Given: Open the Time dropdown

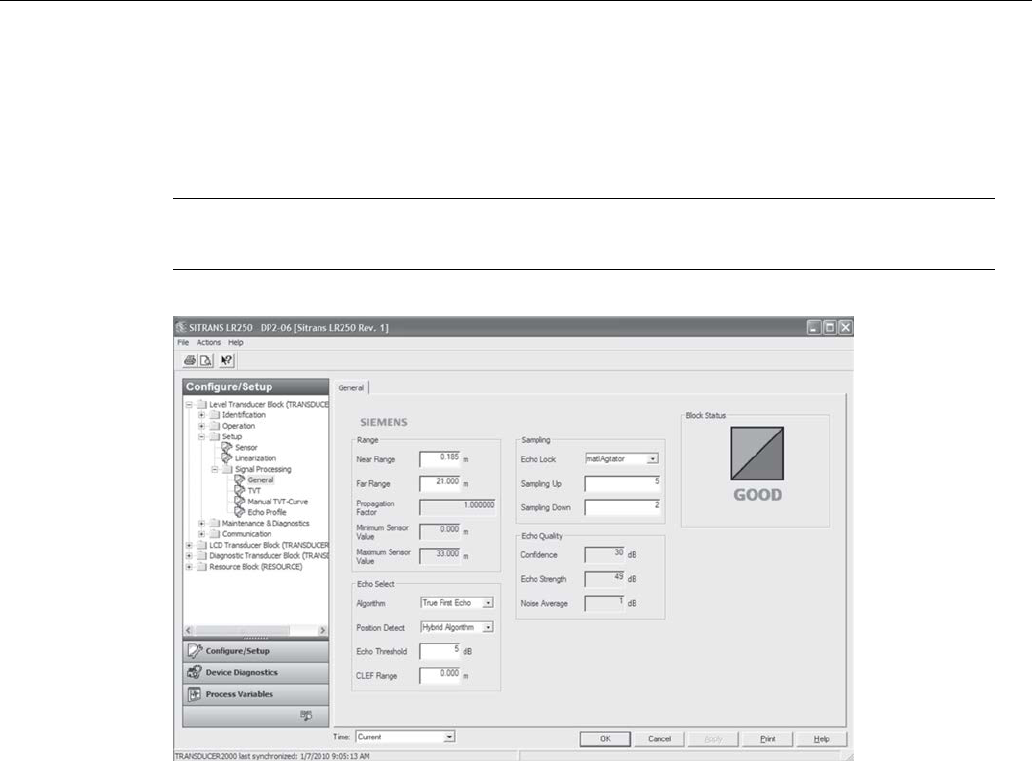Looking at the screenshot, I should (x=449, y=737).
